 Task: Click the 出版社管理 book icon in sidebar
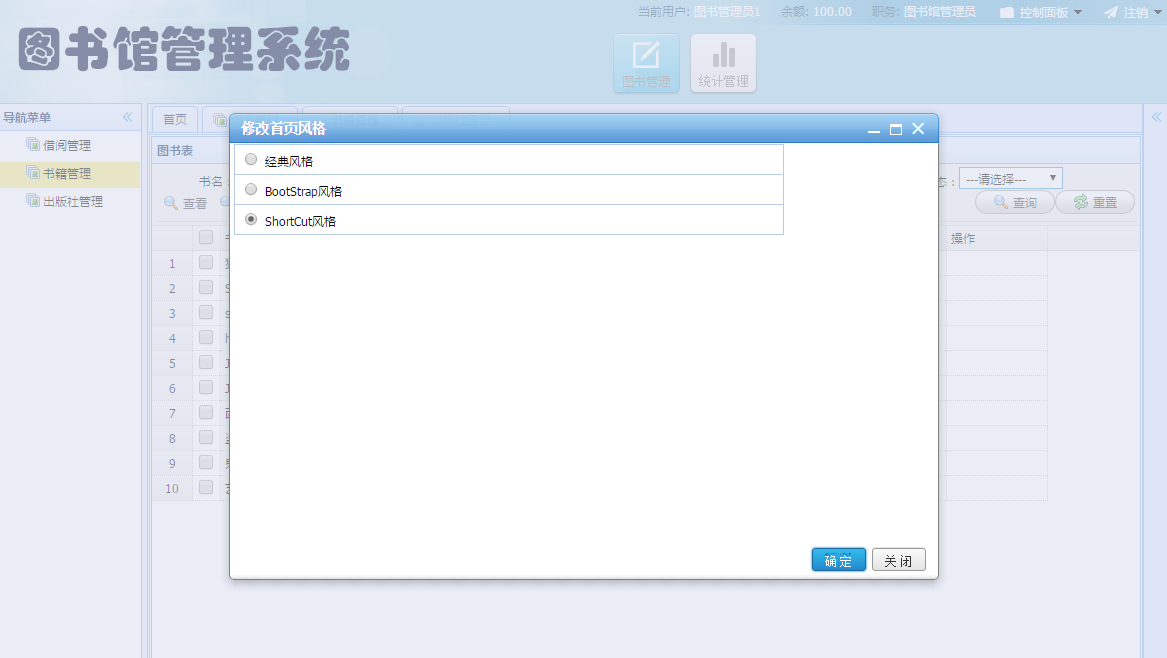(x=32, y=200)
